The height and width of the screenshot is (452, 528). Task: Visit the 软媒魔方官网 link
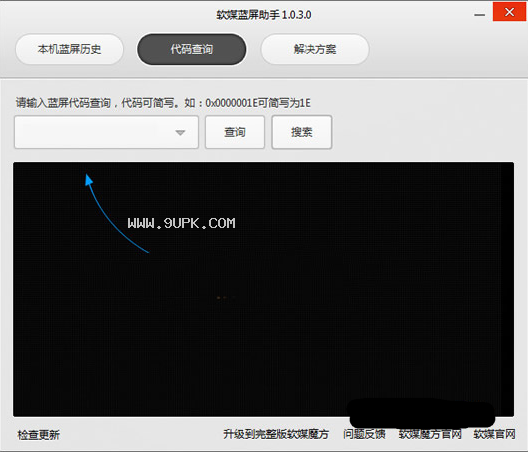(x=430, y=434)
